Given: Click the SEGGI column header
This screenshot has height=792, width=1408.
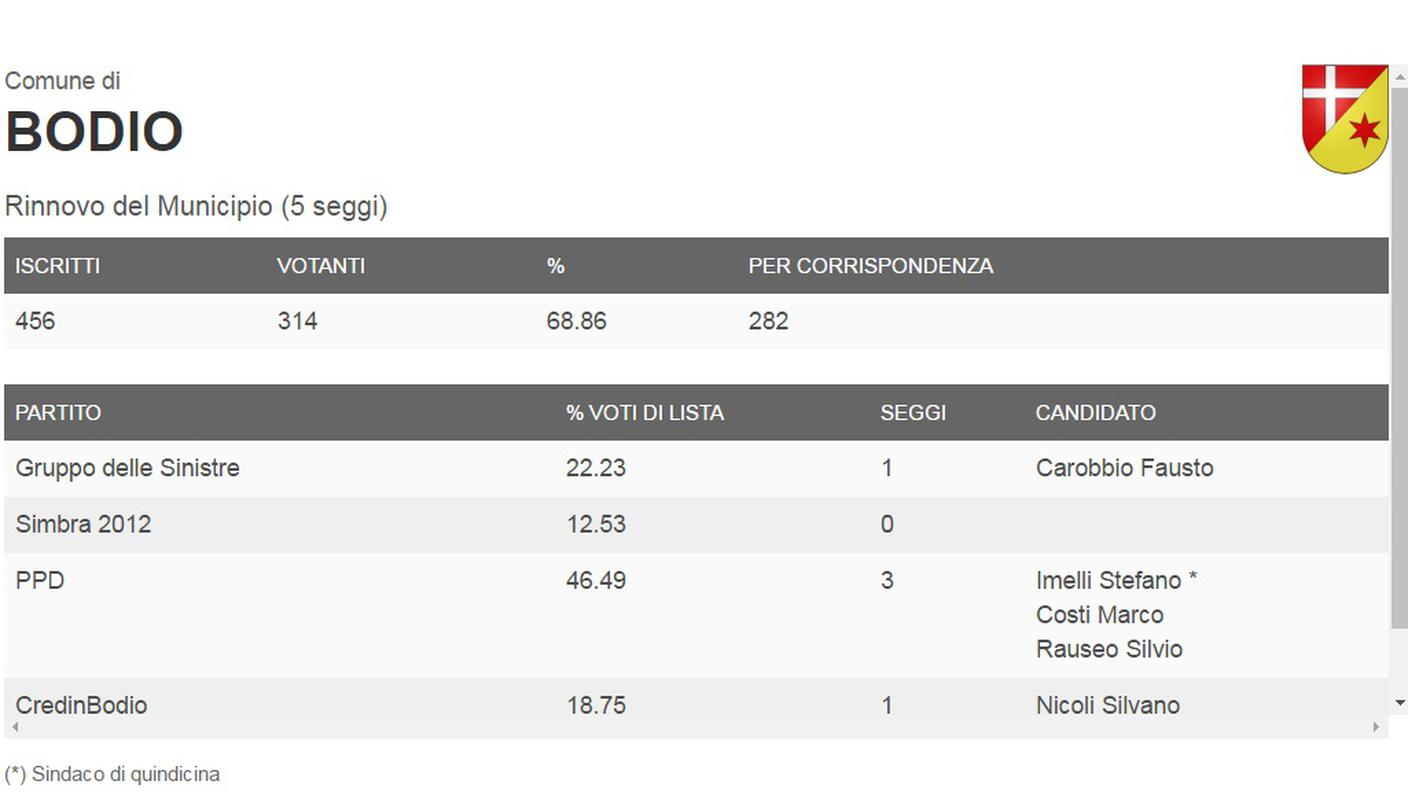Looking at the screenshot, I should 913,412.
